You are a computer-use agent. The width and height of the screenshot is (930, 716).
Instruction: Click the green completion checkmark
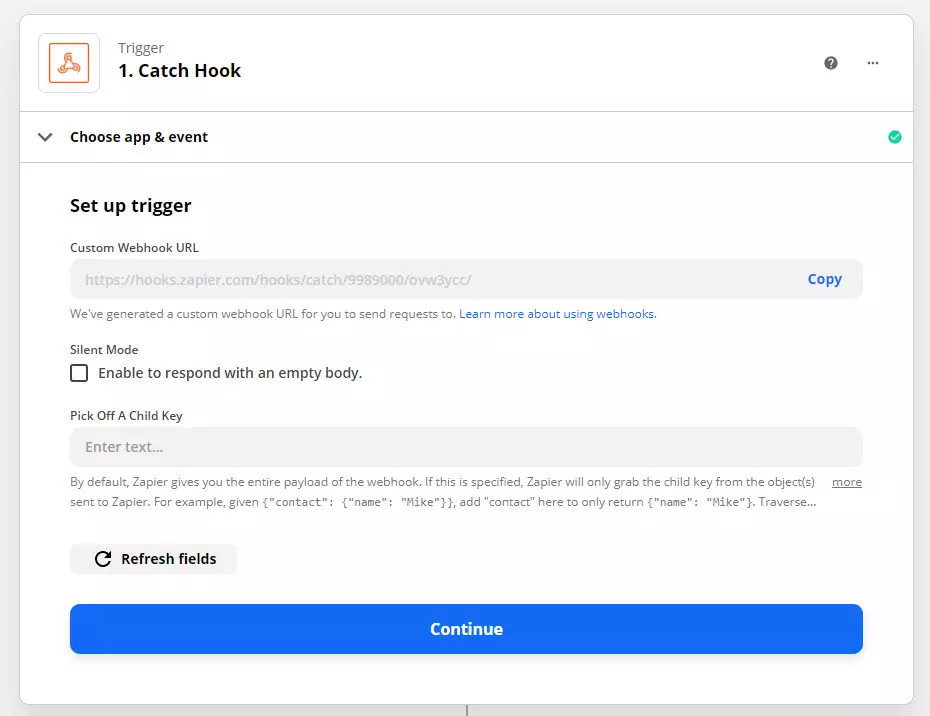tap(895, 136)
